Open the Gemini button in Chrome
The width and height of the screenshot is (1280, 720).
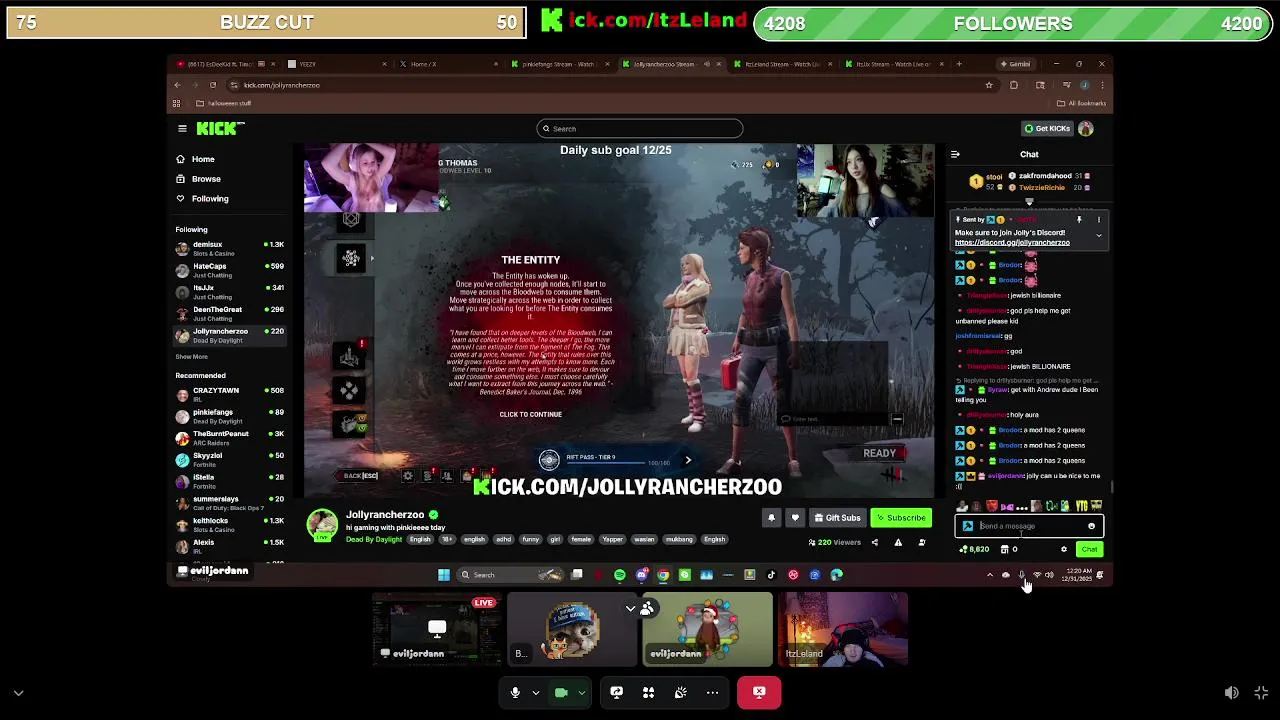1016,64
